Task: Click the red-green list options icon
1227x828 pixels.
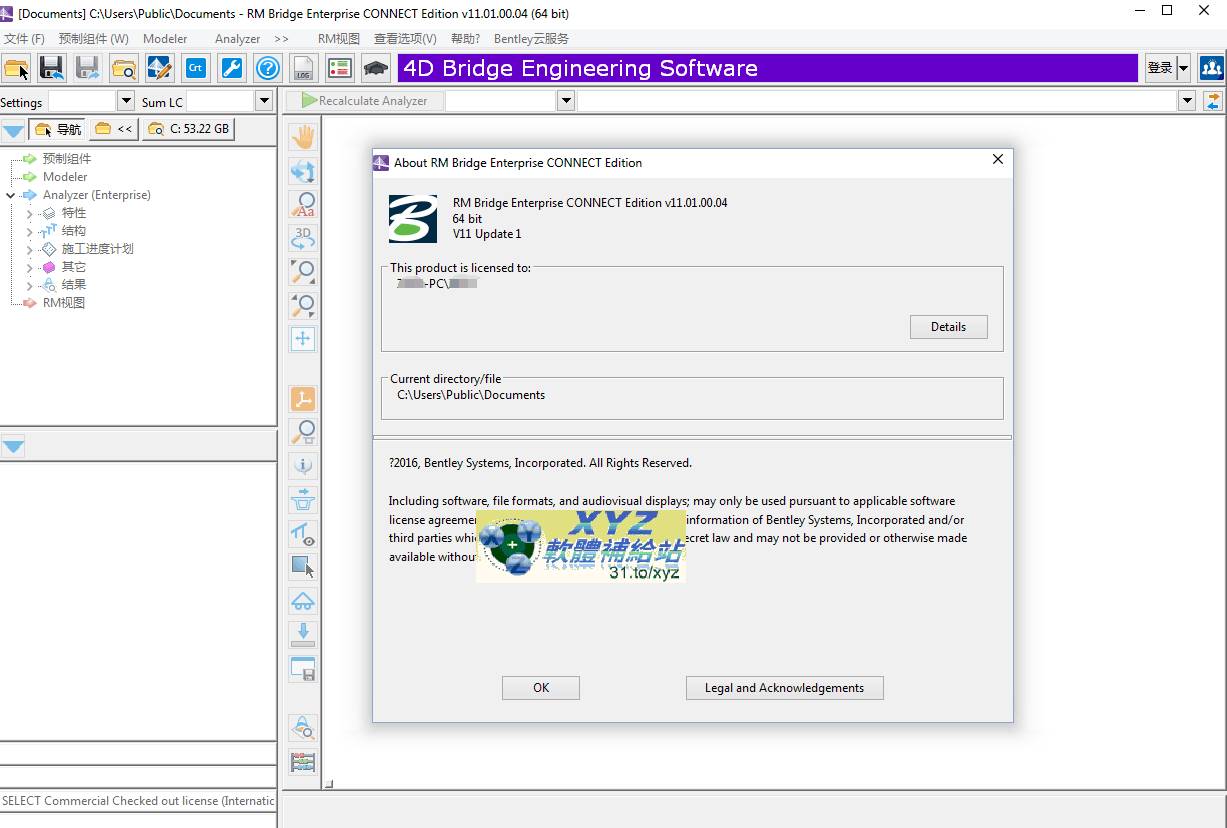Action: pos(340,68)
